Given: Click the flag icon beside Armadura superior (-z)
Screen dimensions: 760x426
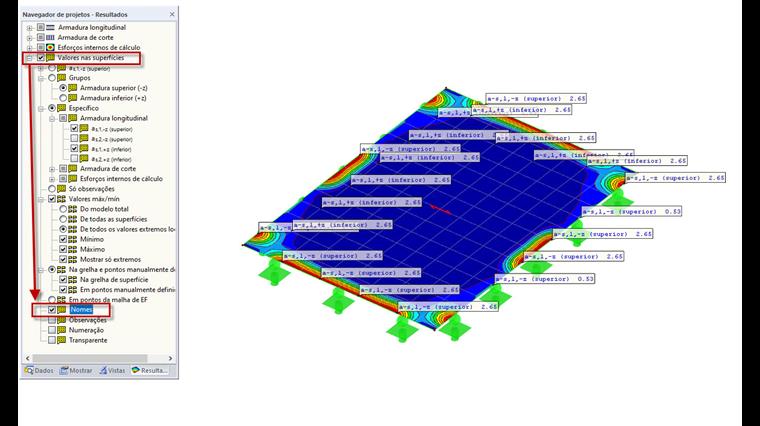Looking at the screenshot, I should pos(73,88).
